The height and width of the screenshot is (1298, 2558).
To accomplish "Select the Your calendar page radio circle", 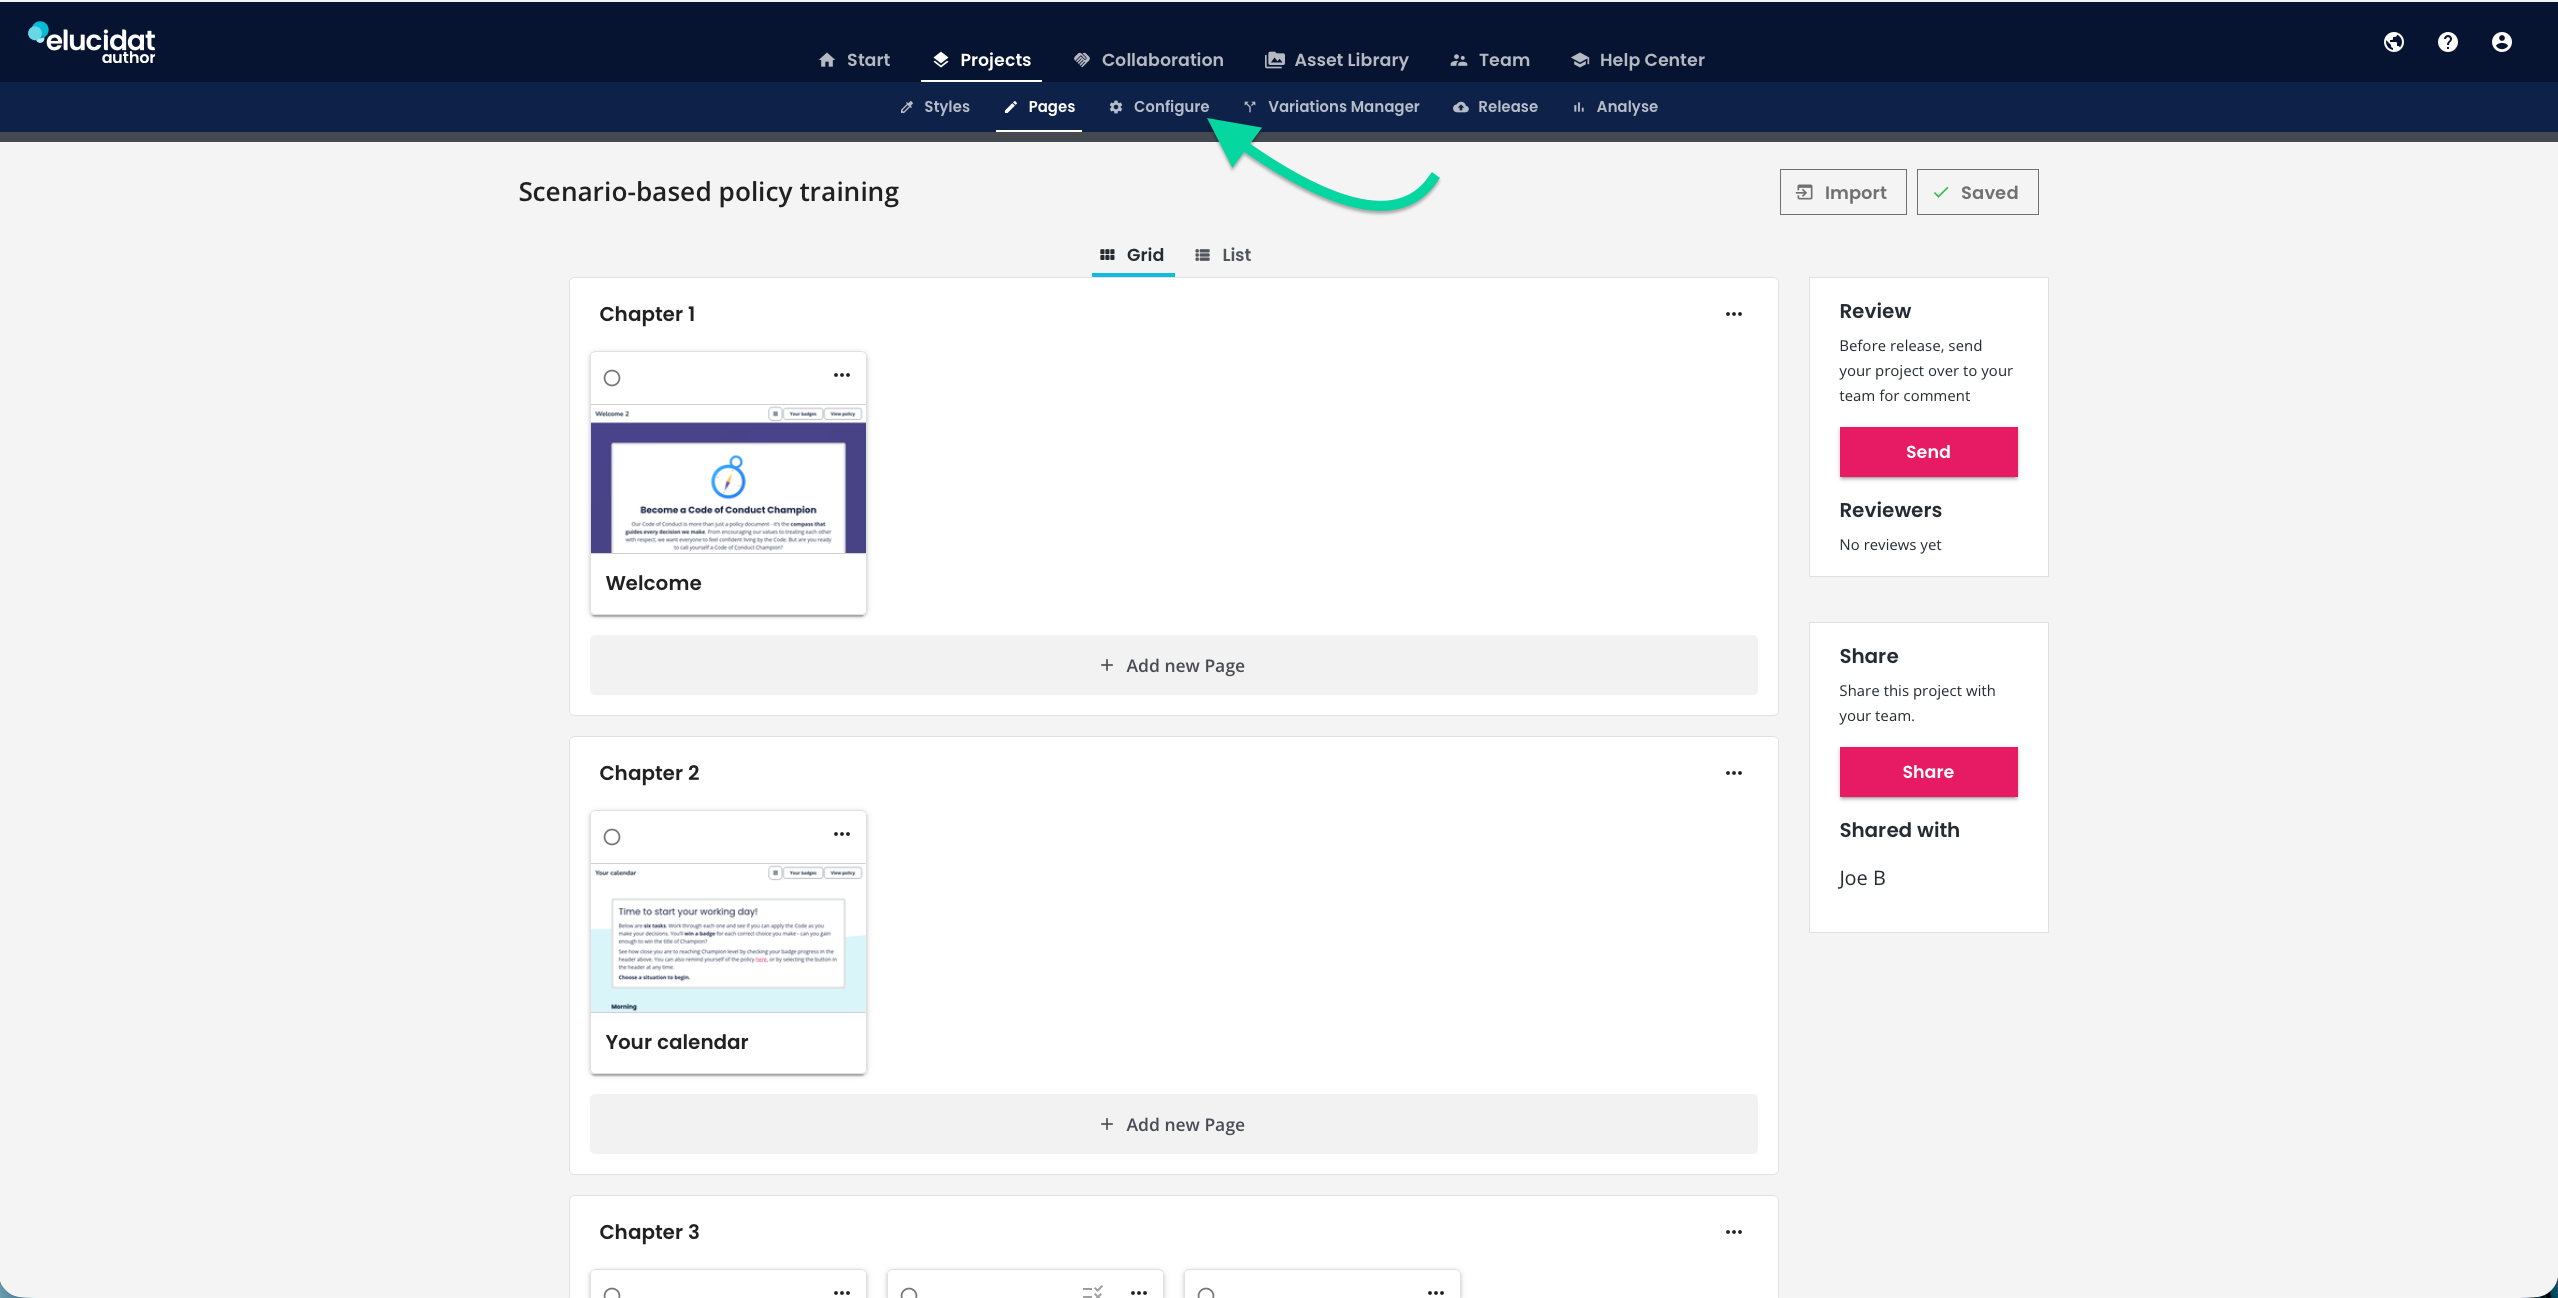I will [x=612, y=837].
